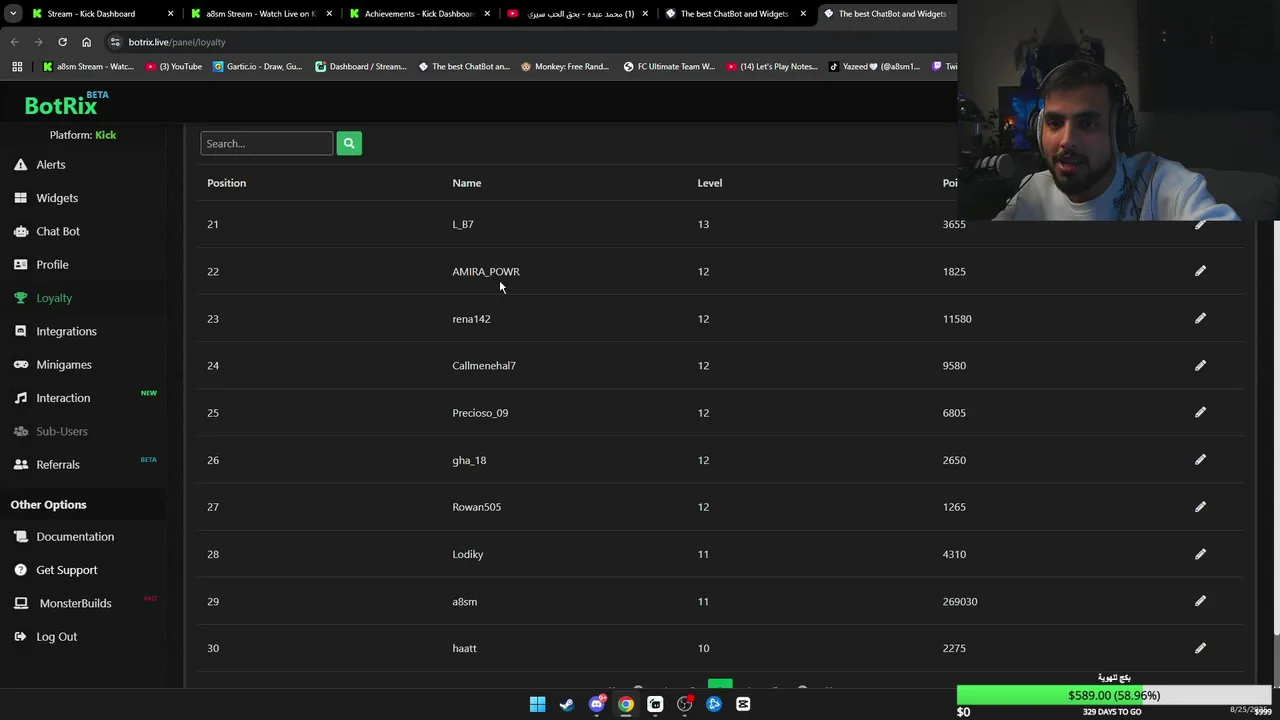Edit Callmenehal7's row via pencil icon
1280x720 pixels.
click(x=1200, y=365)
